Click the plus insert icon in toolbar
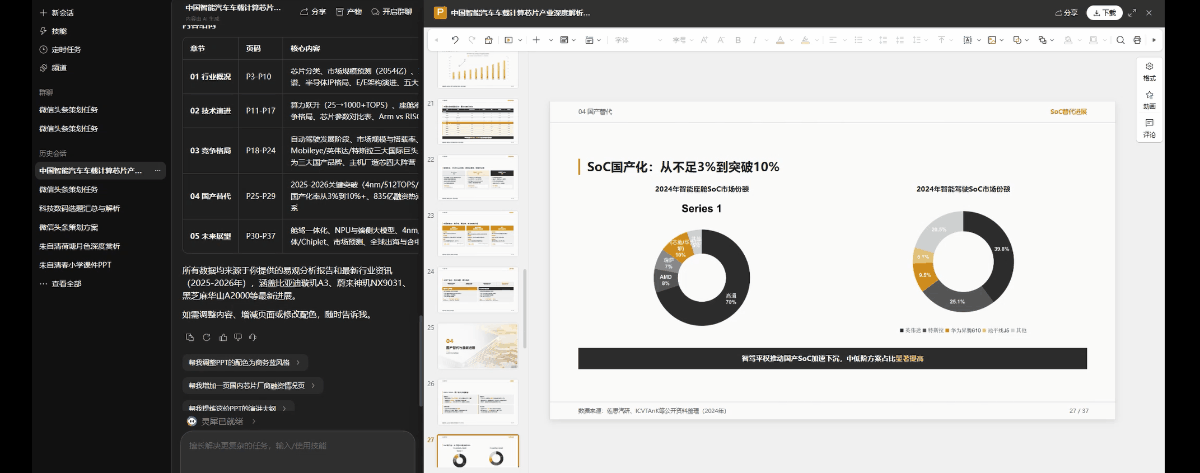The image size is (1200, 473). [x=536, y=40]
